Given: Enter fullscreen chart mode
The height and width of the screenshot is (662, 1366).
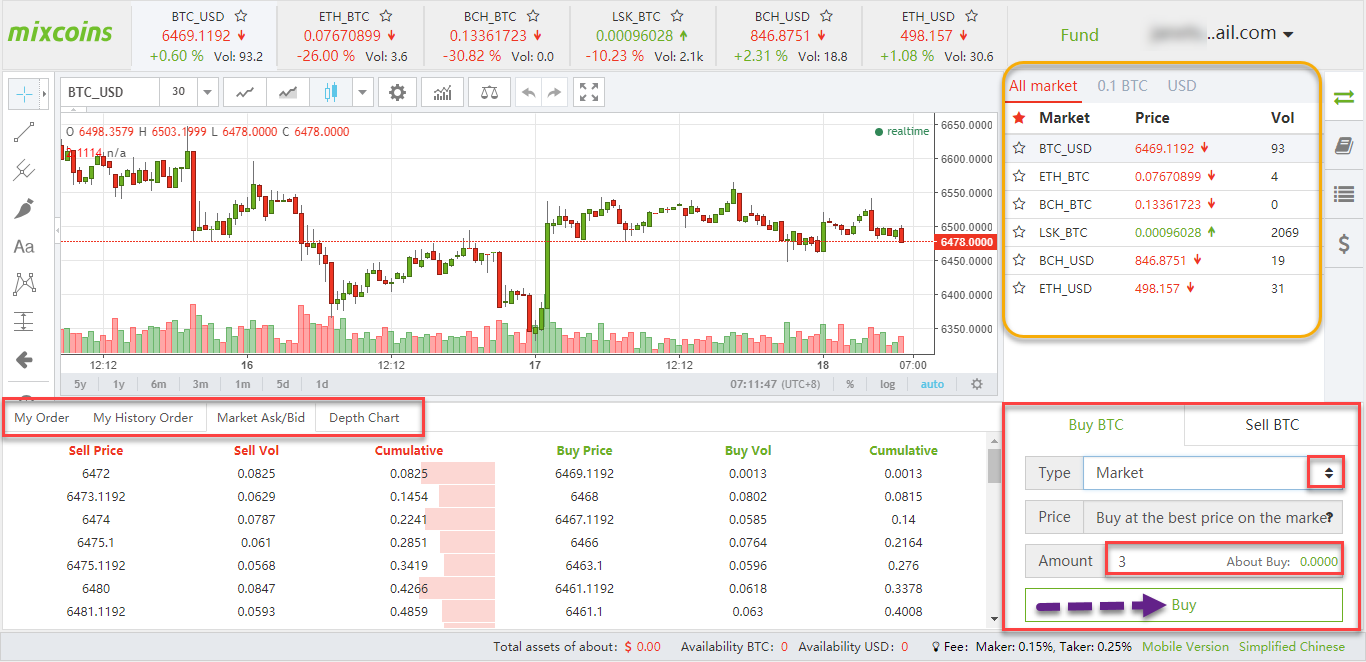Looking at the screenshot, I should (x=590, y=93).
